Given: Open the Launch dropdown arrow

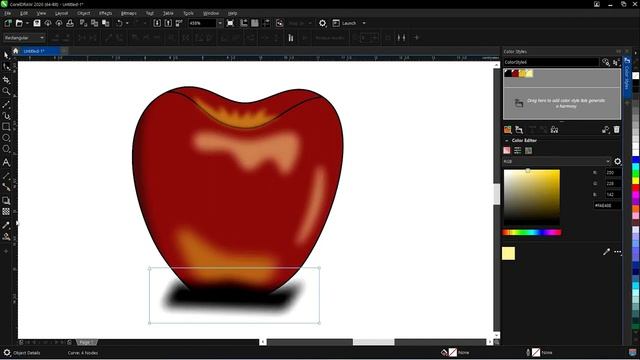Looking at the screenshot, I should coord(364,23).
